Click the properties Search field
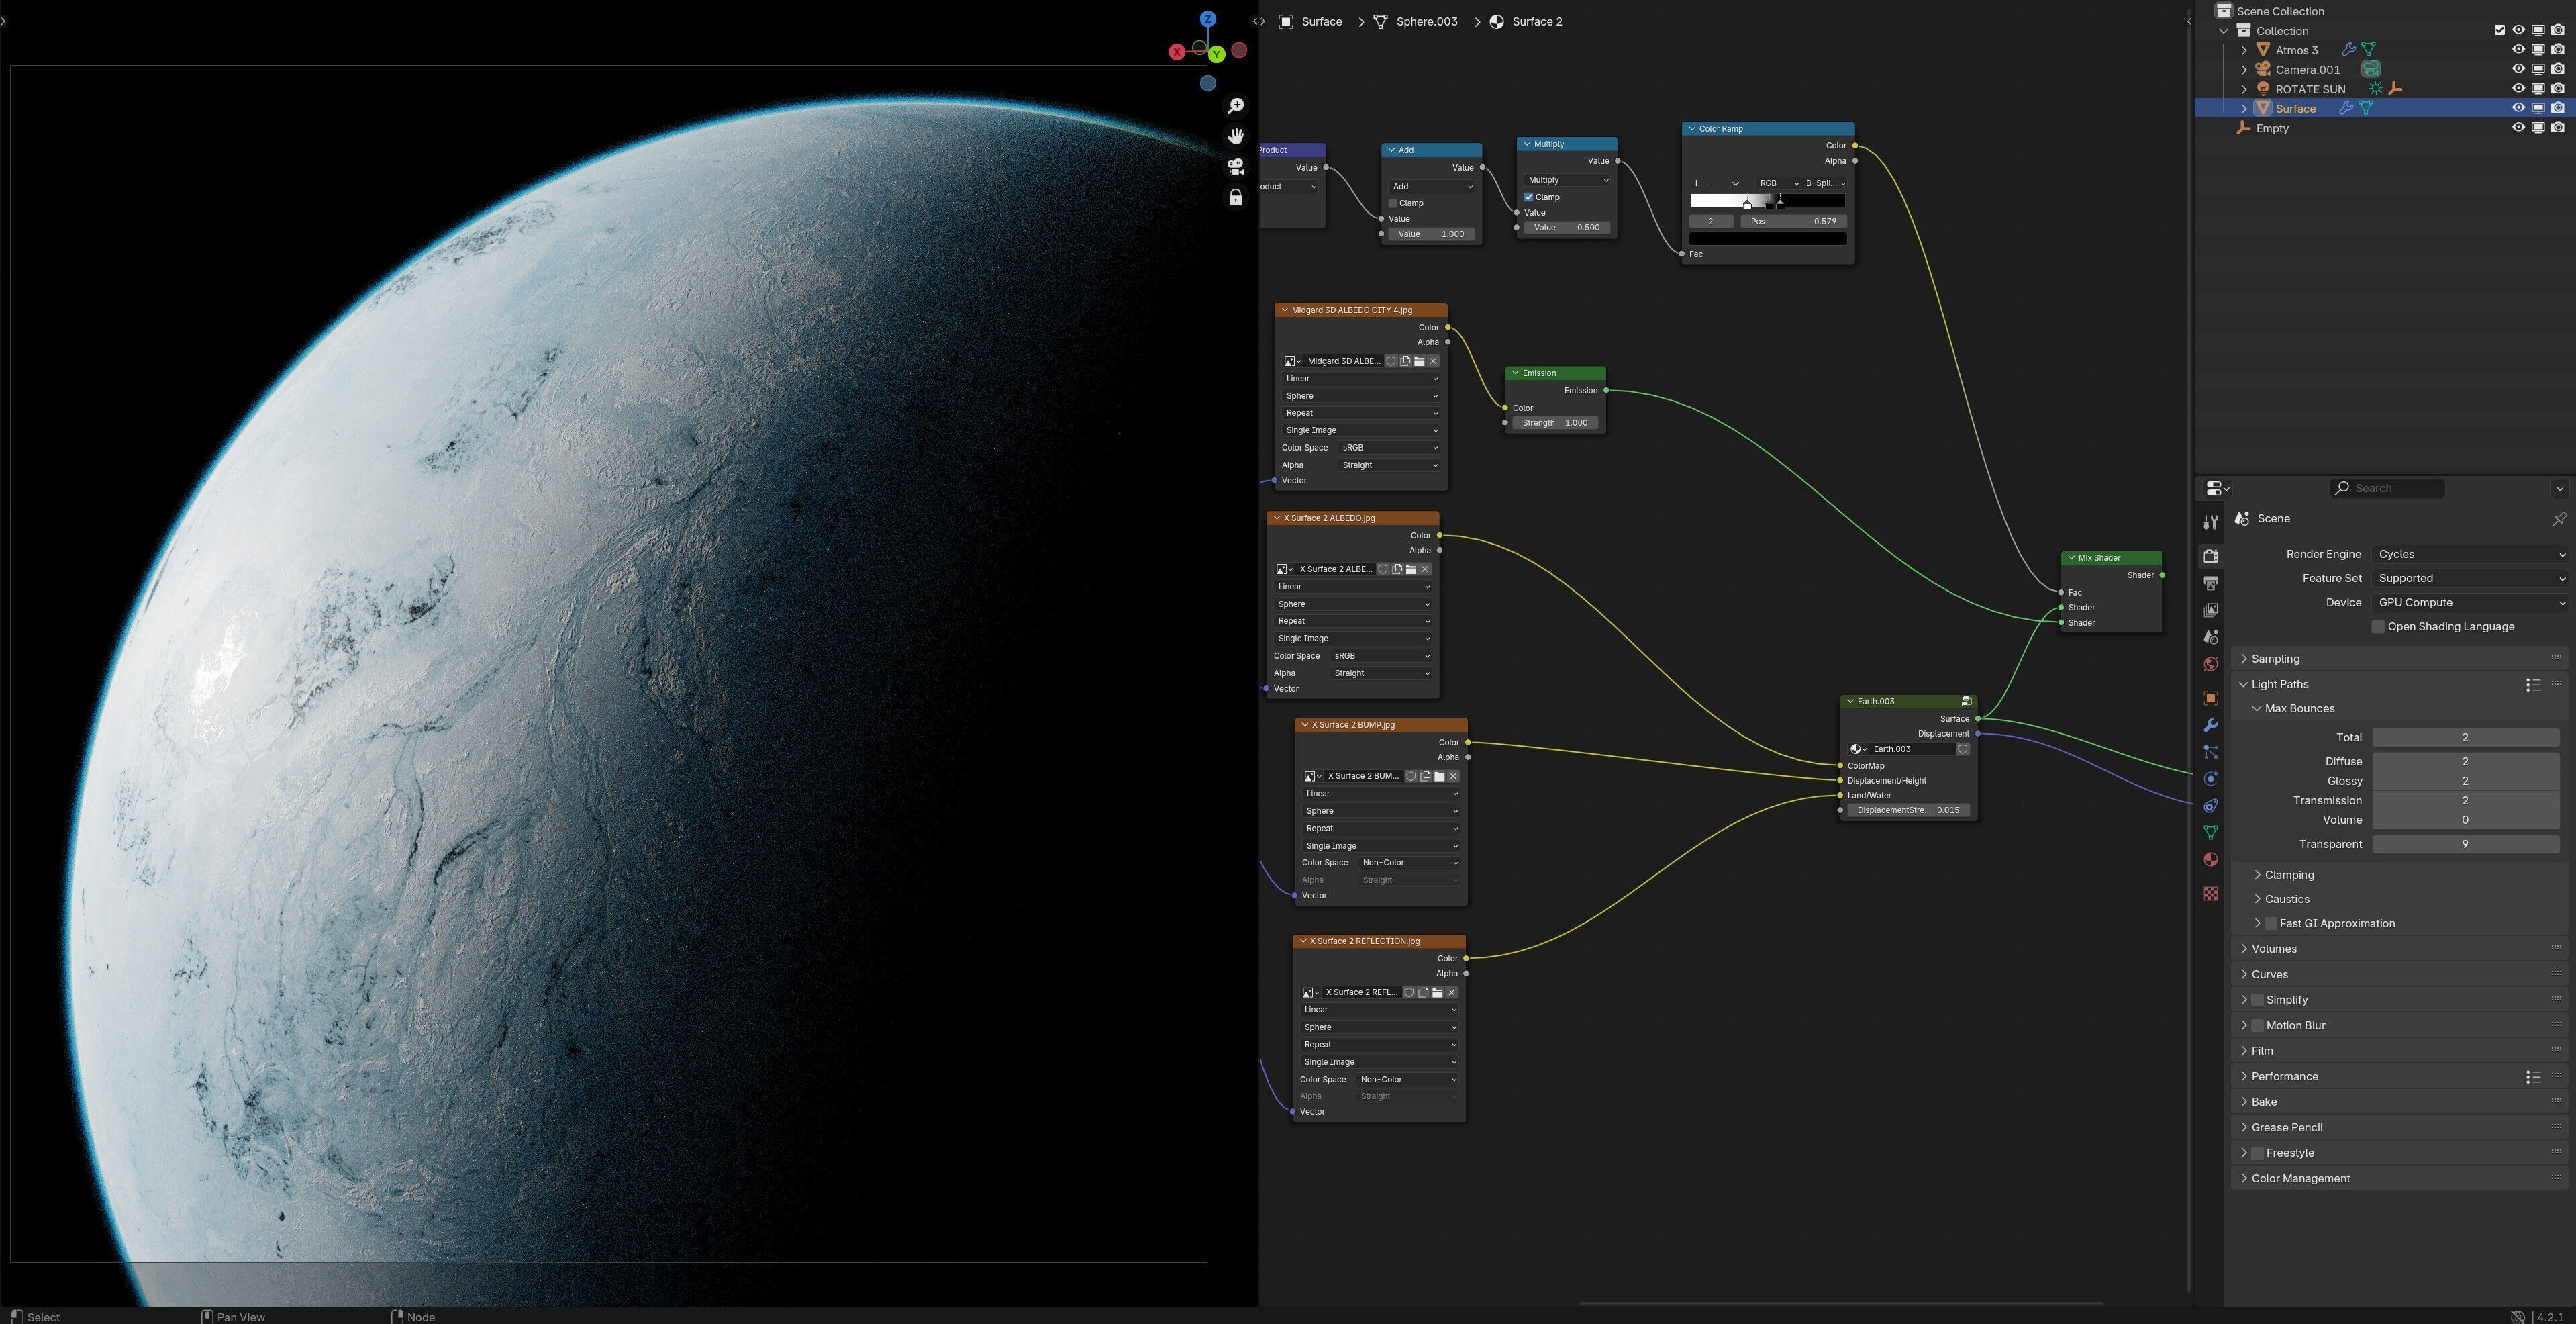2576x1324 pixels. 2388,488
